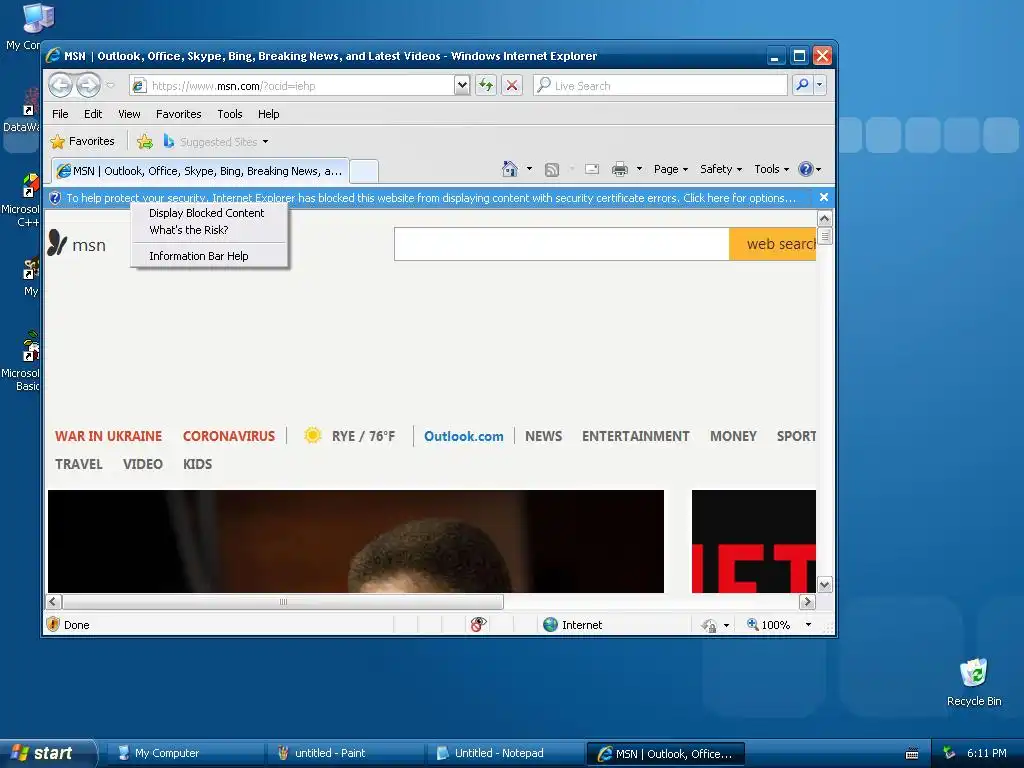Click the Home icon in command bar
Image resolution: width=1024 pixels, height=768 pixels.
tap(510, 169)
